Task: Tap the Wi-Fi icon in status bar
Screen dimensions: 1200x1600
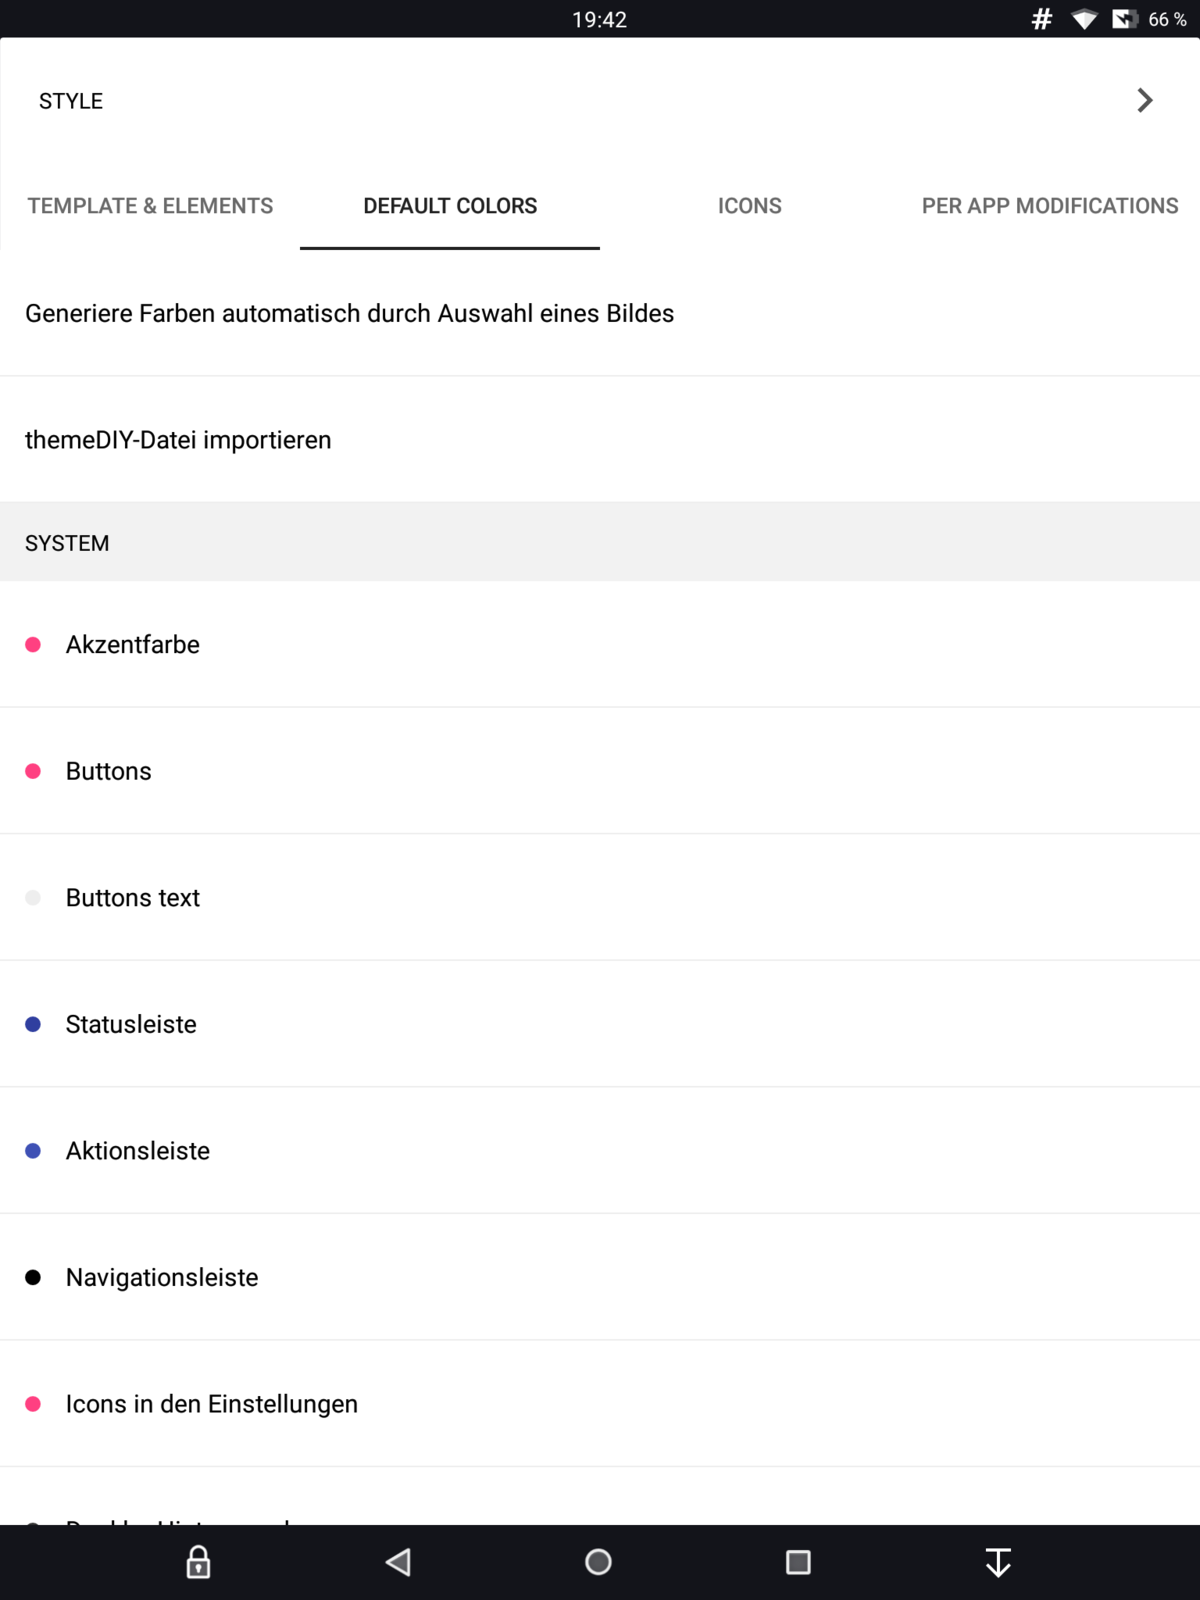Action: point(1084,19)
